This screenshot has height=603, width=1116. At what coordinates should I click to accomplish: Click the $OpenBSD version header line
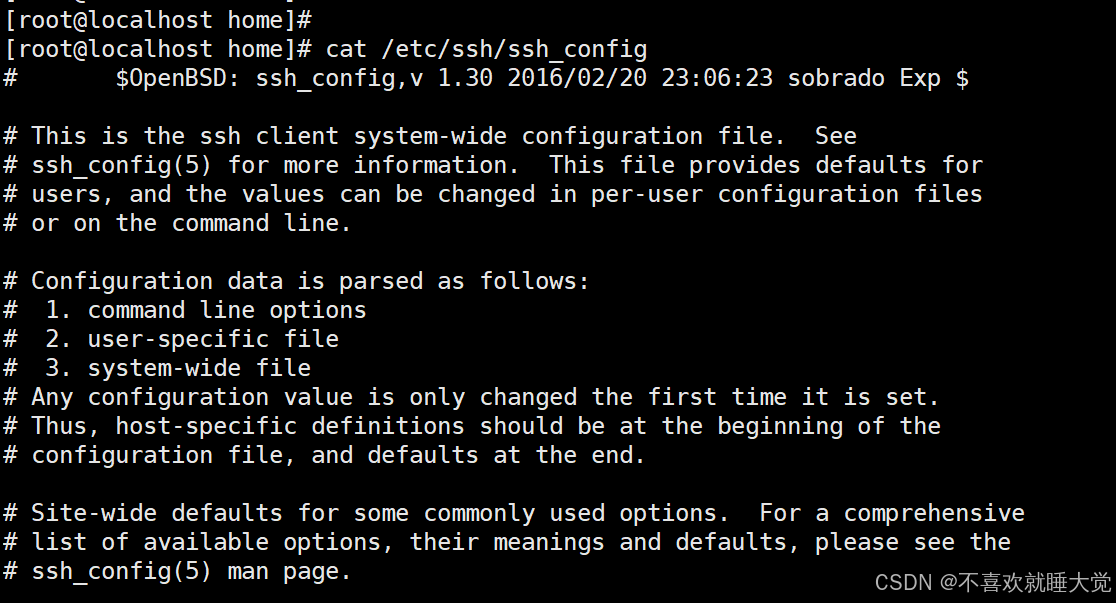click(486, 78)
